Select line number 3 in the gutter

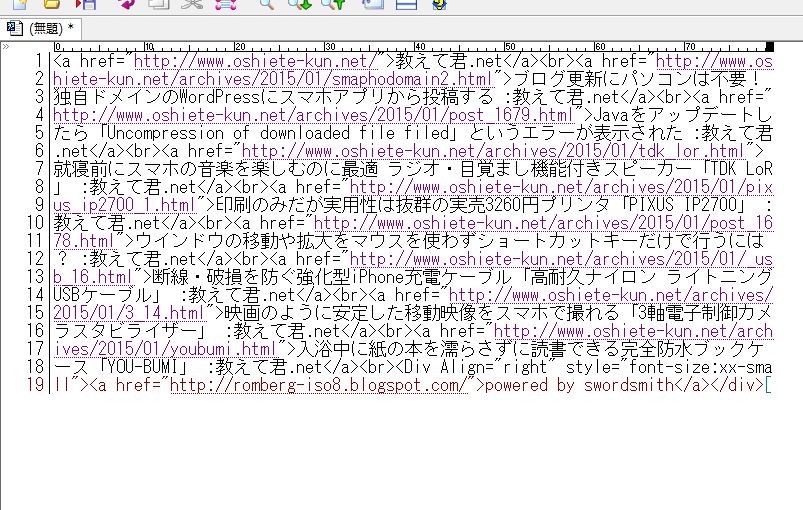tap(39, 97)
